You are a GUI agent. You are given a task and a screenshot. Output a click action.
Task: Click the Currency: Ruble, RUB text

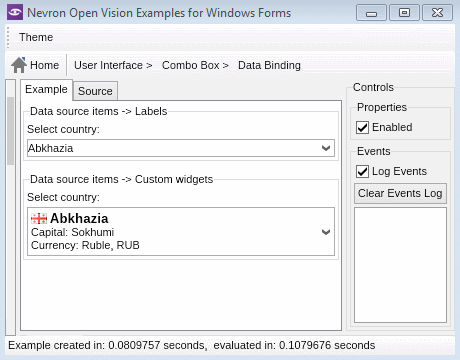(x=85, y=245)
